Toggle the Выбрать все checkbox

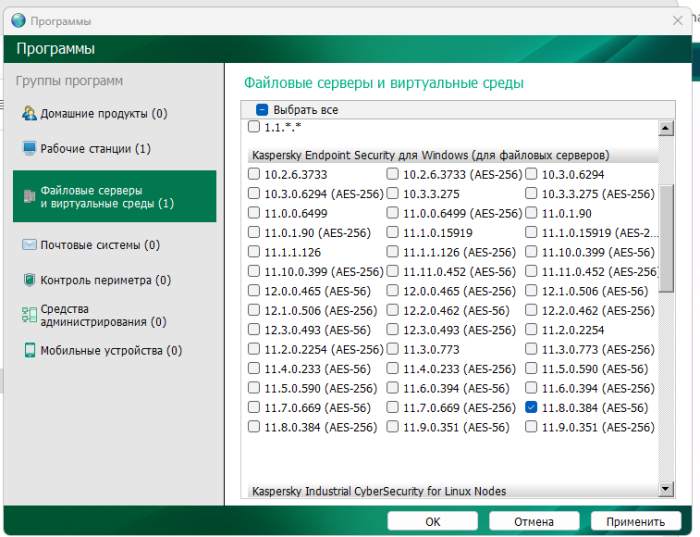(262, 110)
